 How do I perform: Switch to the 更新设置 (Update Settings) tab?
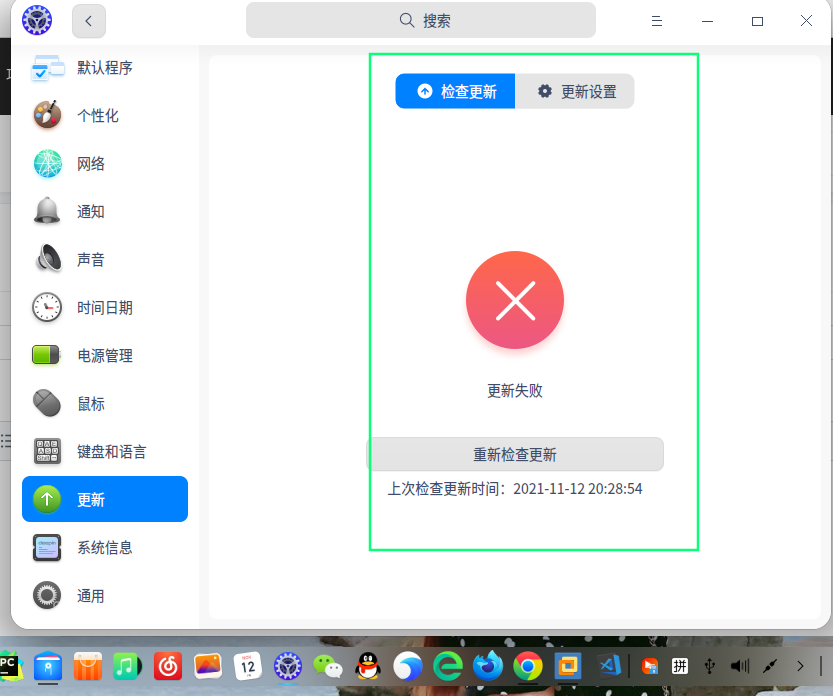pos(575,90)
